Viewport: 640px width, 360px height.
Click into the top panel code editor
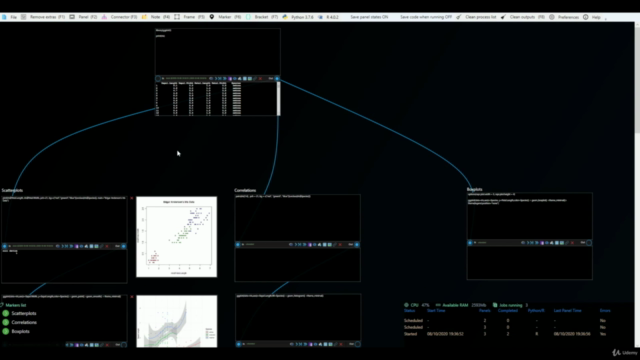(218, 52)
